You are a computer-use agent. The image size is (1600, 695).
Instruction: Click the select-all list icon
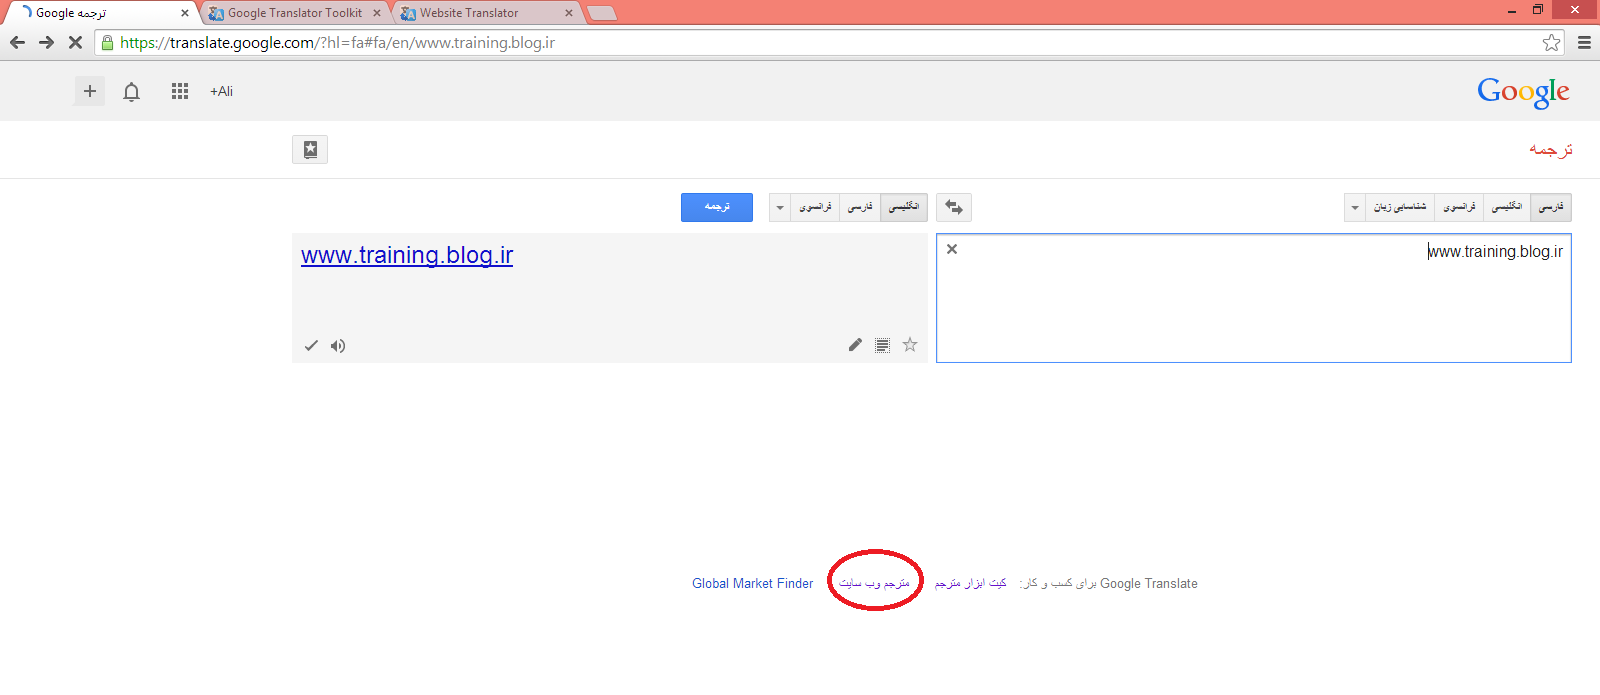882,345
